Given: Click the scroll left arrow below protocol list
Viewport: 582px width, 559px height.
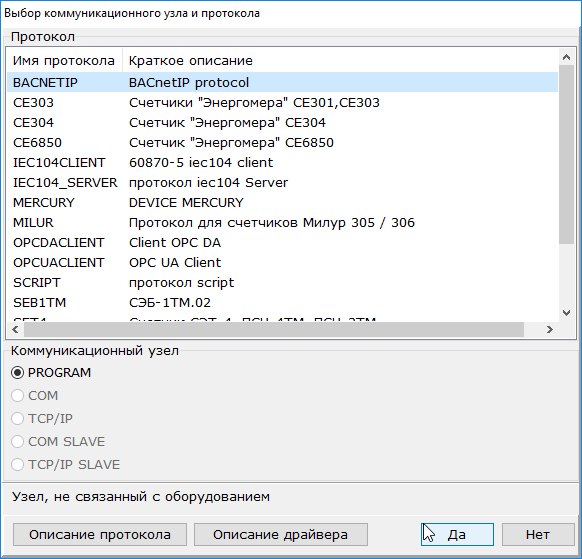Looking at the screenshot, I should pos(15,329).
